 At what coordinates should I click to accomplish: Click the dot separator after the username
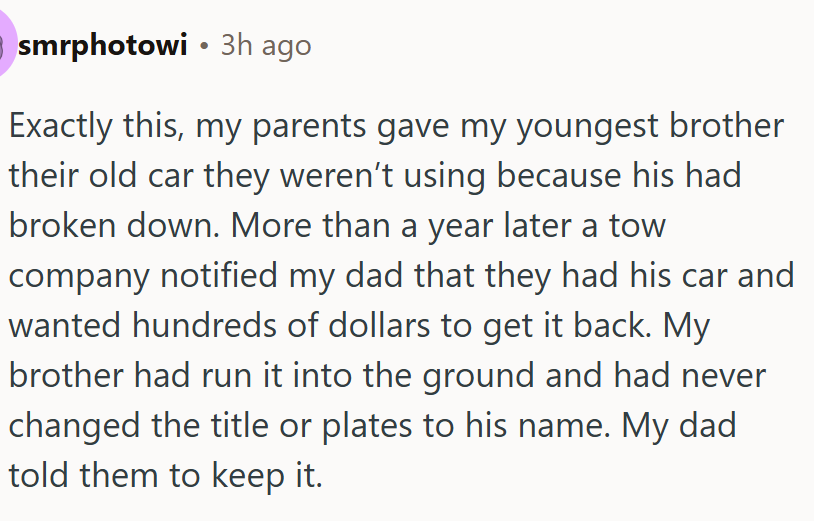[203, 46]
